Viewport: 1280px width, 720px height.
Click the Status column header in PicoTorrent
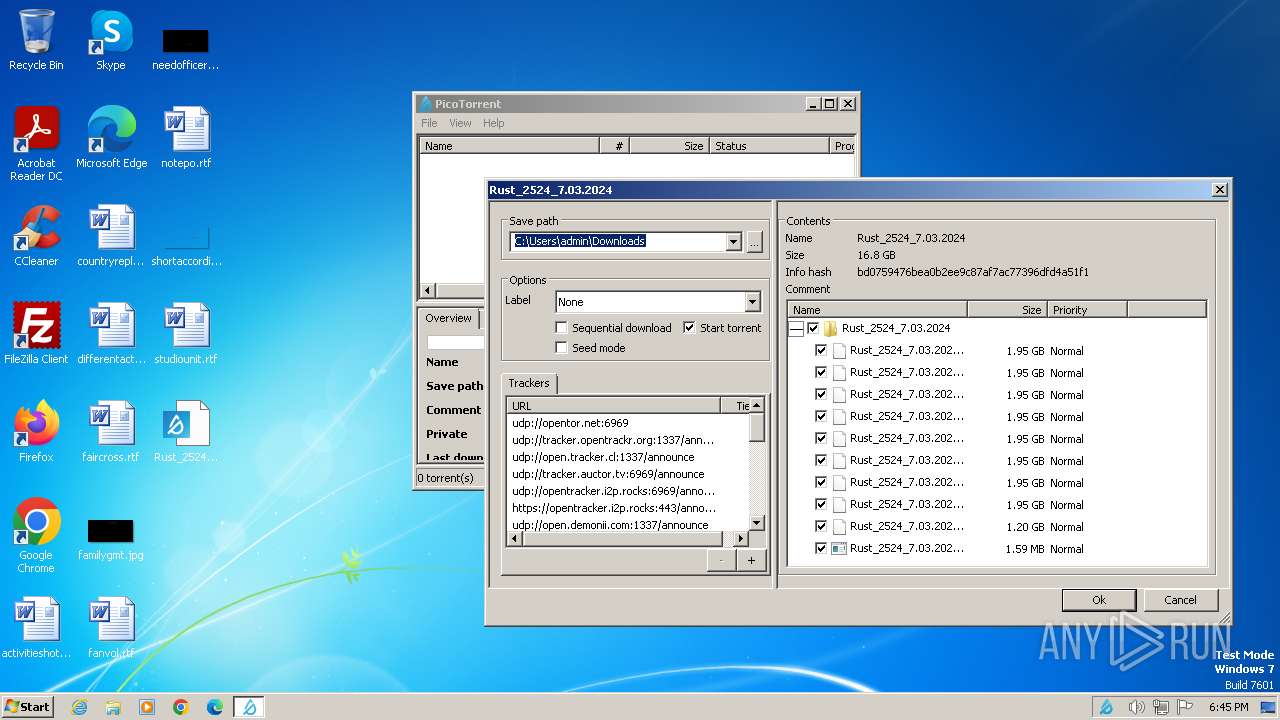pyautogui.click(x=769, y=146)
